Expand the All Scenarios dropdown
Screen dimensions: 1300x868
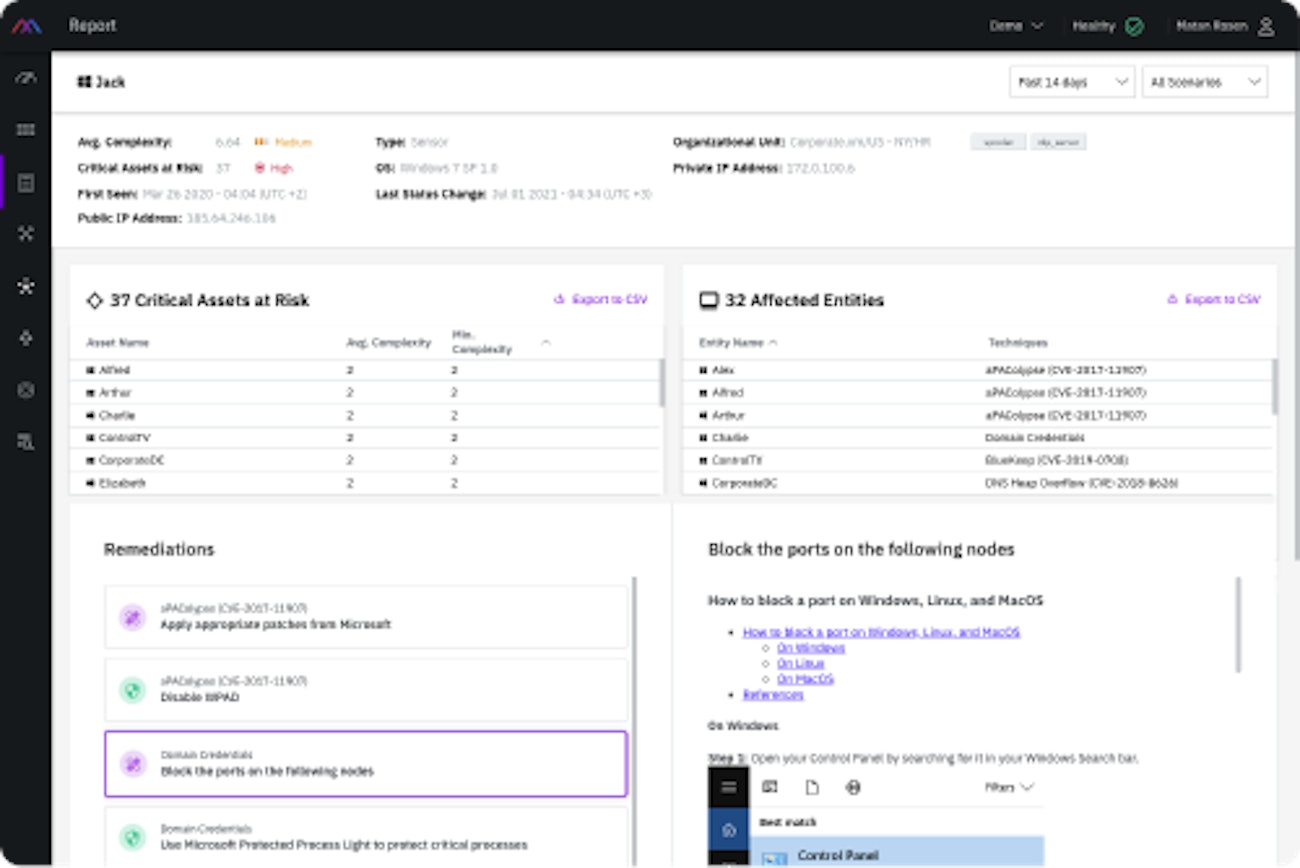[x=1204, y=82]
